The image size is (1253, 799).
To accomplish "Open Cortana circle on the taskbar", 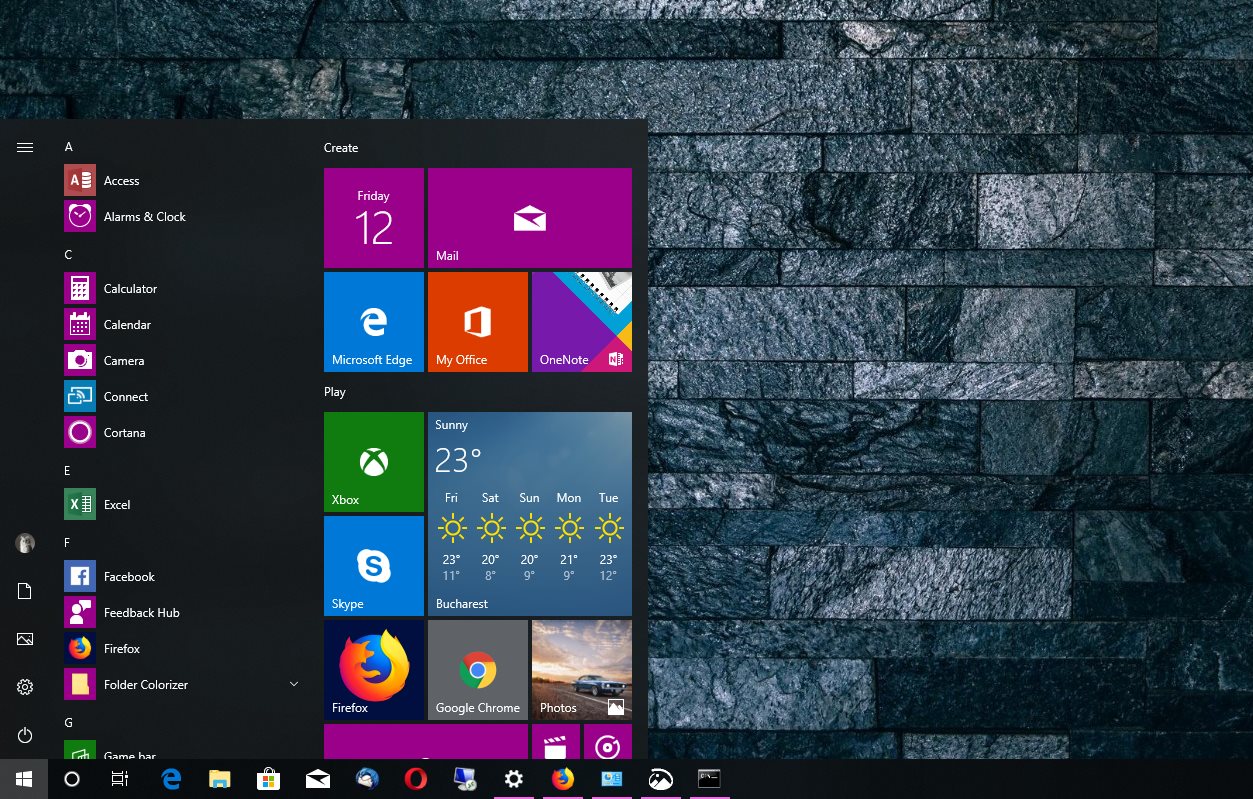I will (x=72, y=779).
